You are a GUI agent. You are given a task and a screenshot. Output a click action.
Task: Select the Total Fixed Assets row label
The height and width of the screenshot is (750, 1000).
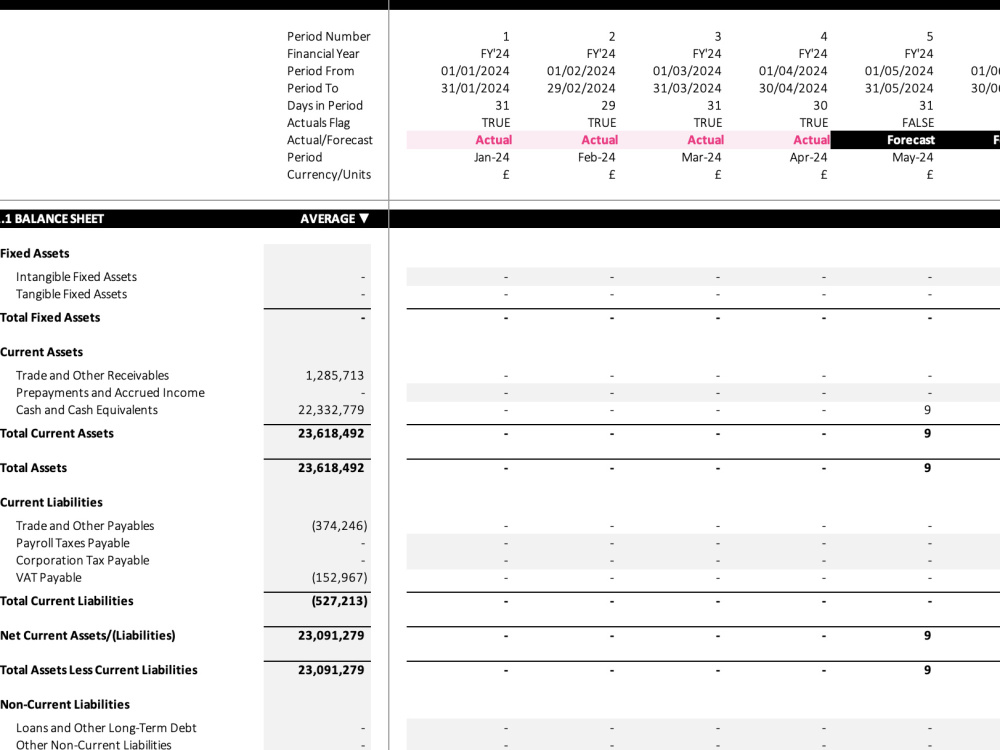[x=50, y=318]
